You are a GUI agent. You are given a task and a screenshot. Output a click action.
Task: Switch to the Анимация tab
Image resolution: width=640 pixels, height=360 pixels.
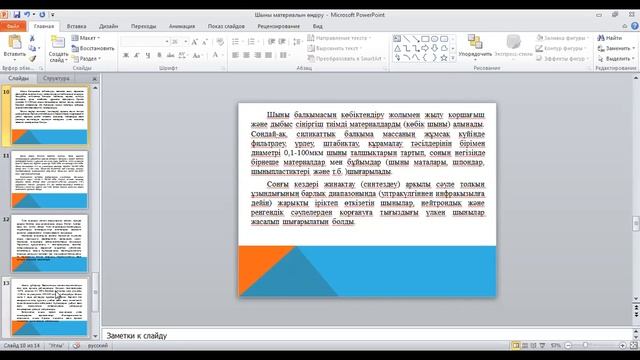click(182, 26)
